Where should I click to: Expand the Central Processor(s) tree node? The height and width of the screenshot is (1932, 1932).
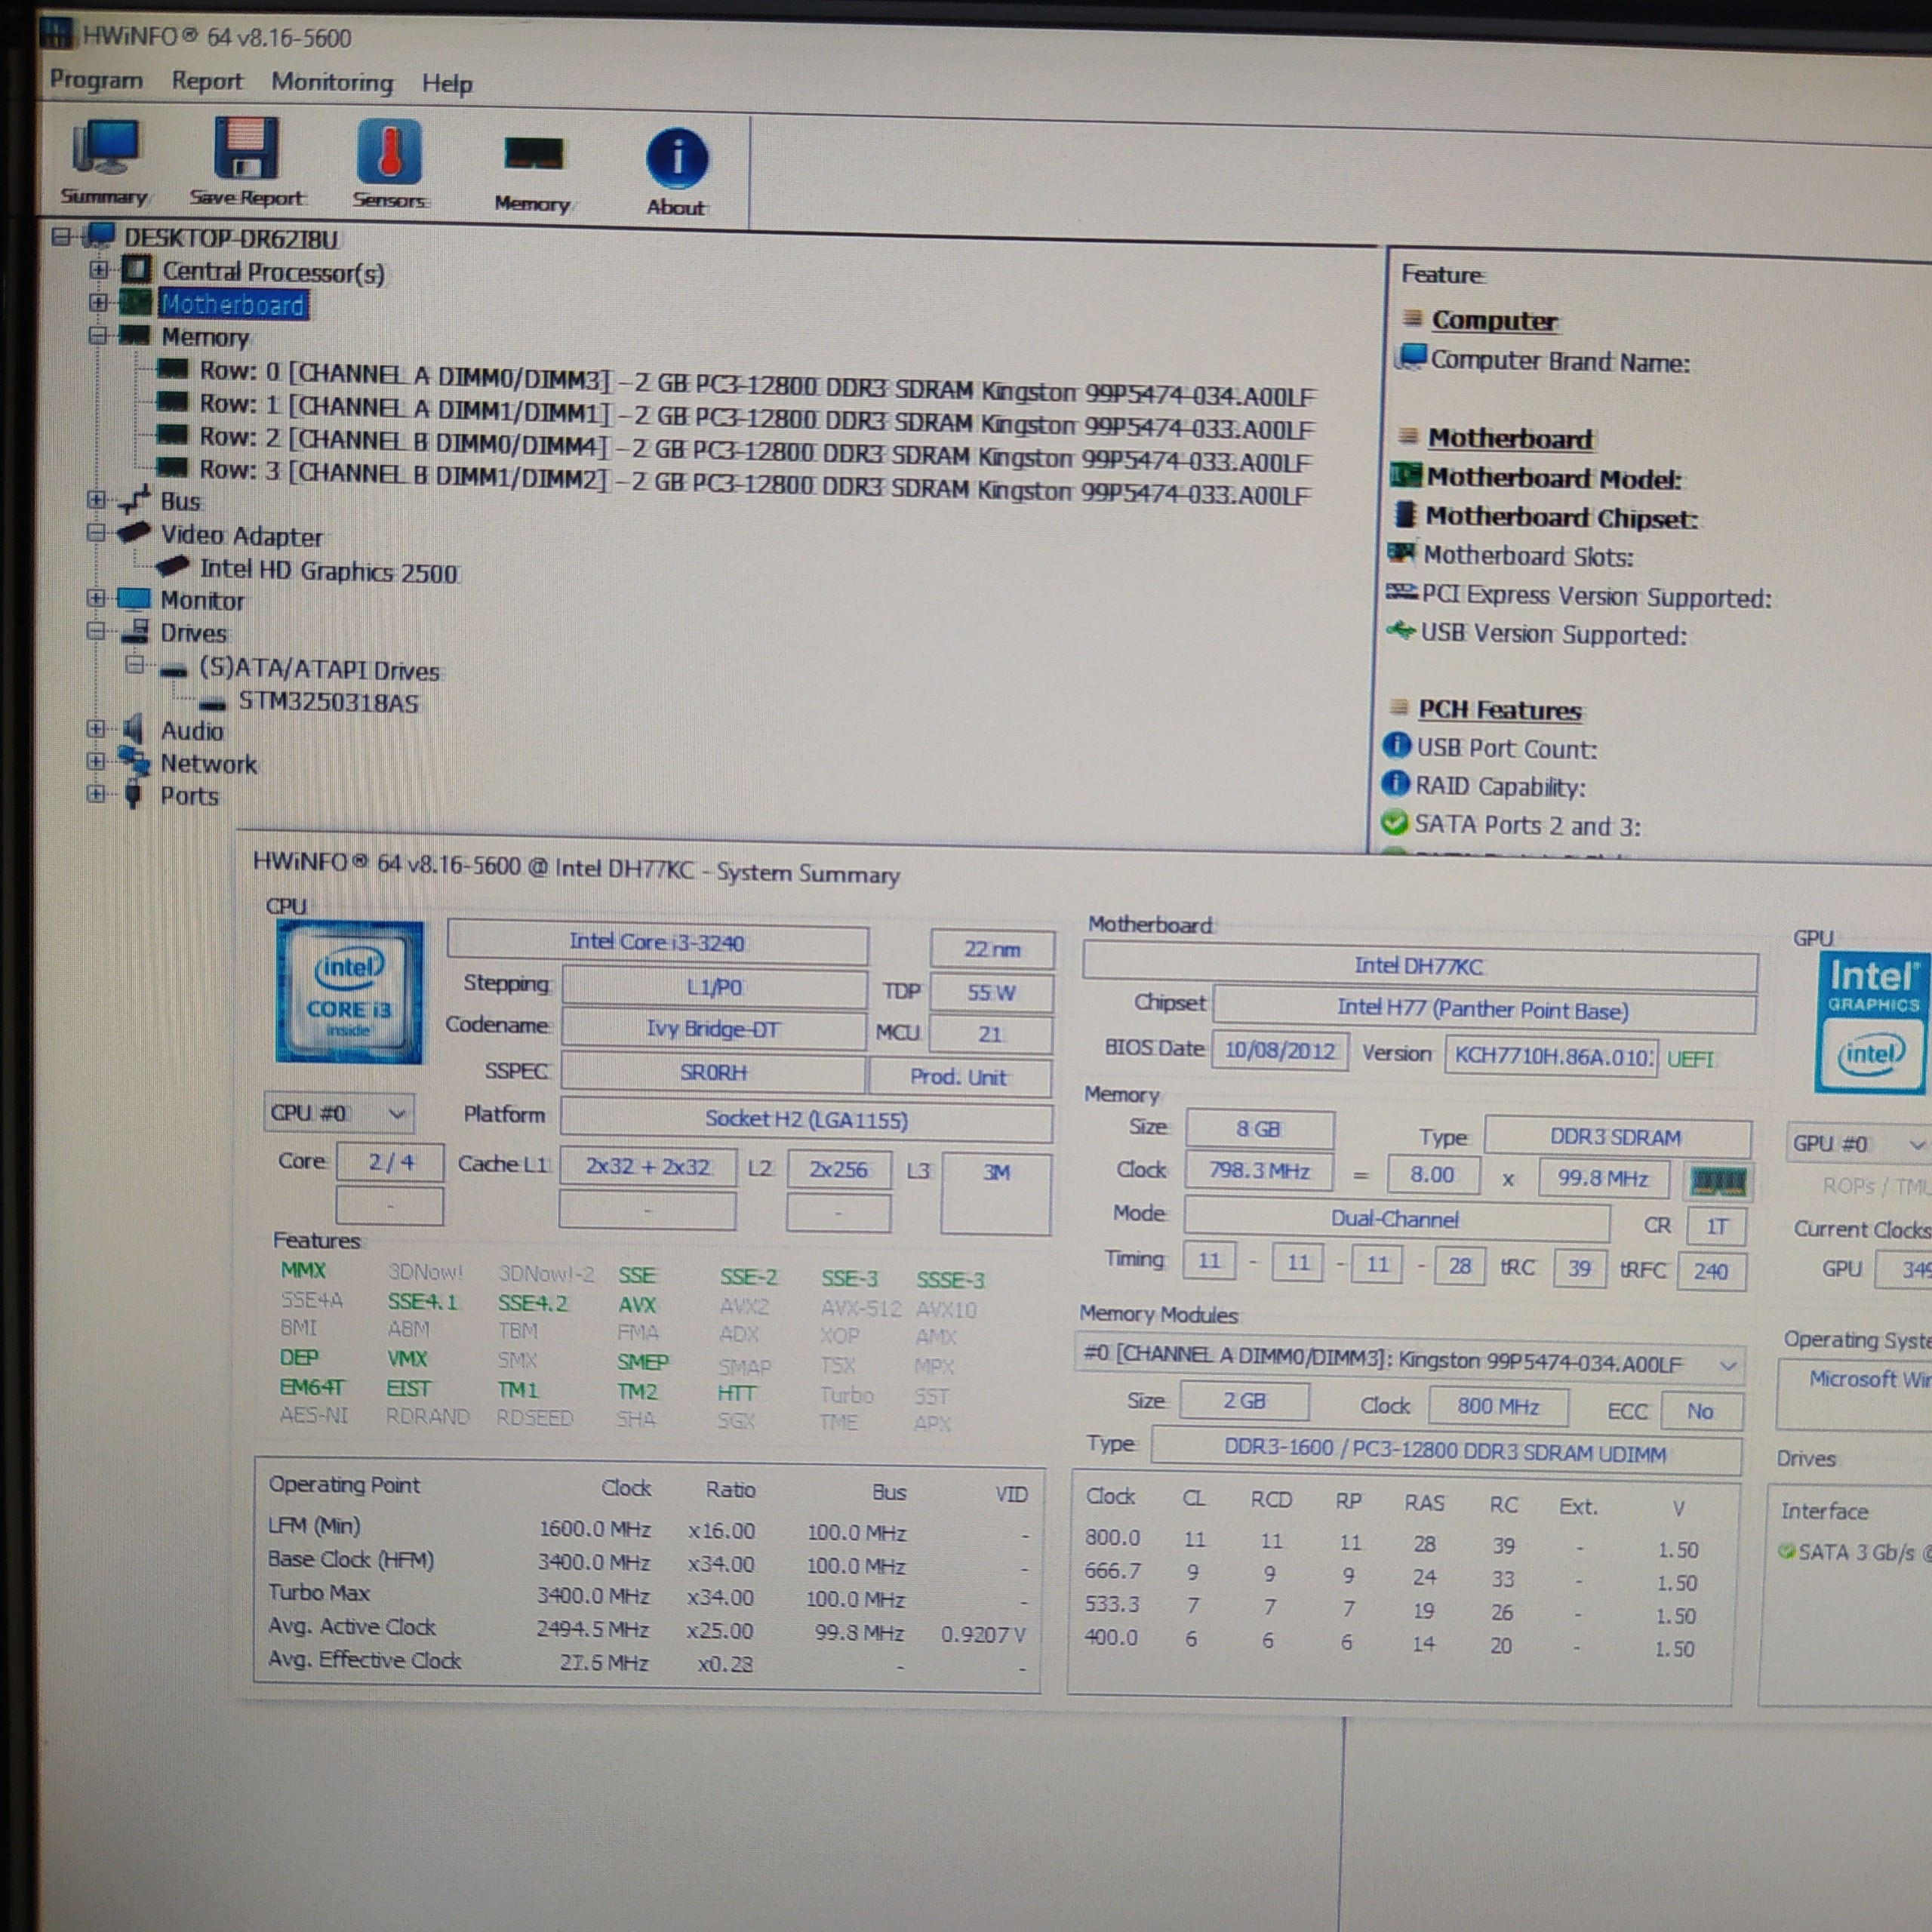[98, 269]
